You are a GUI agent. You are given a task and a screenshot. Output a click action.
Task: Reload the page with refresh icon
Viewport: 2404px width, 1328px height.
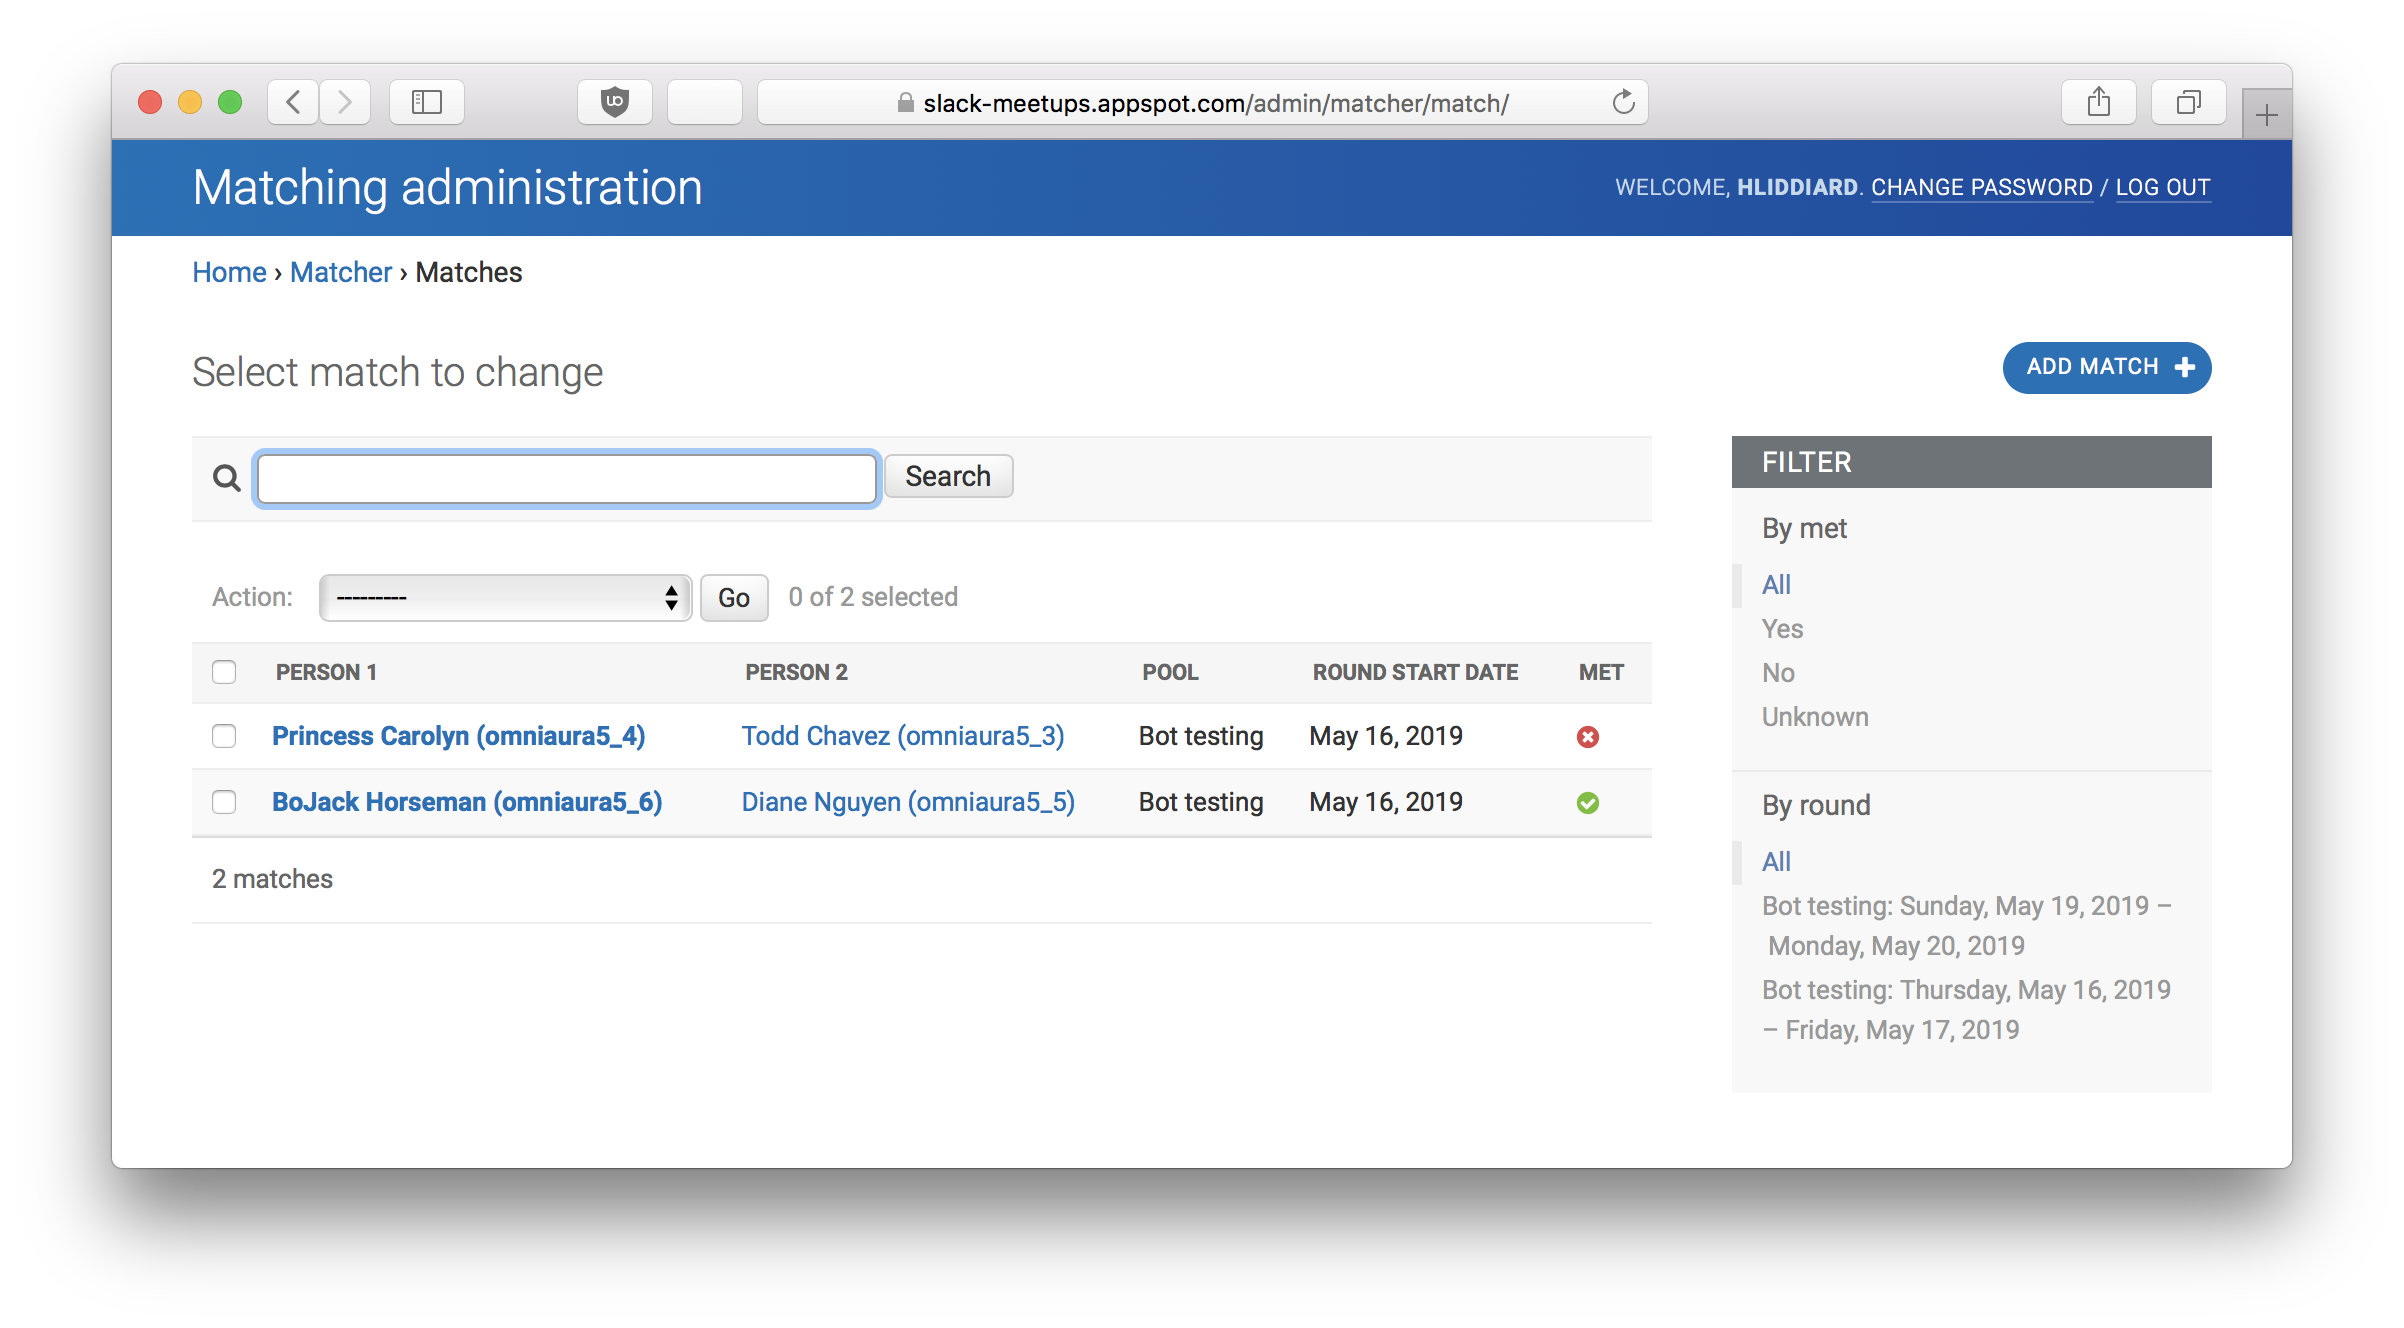[1623, 102]
